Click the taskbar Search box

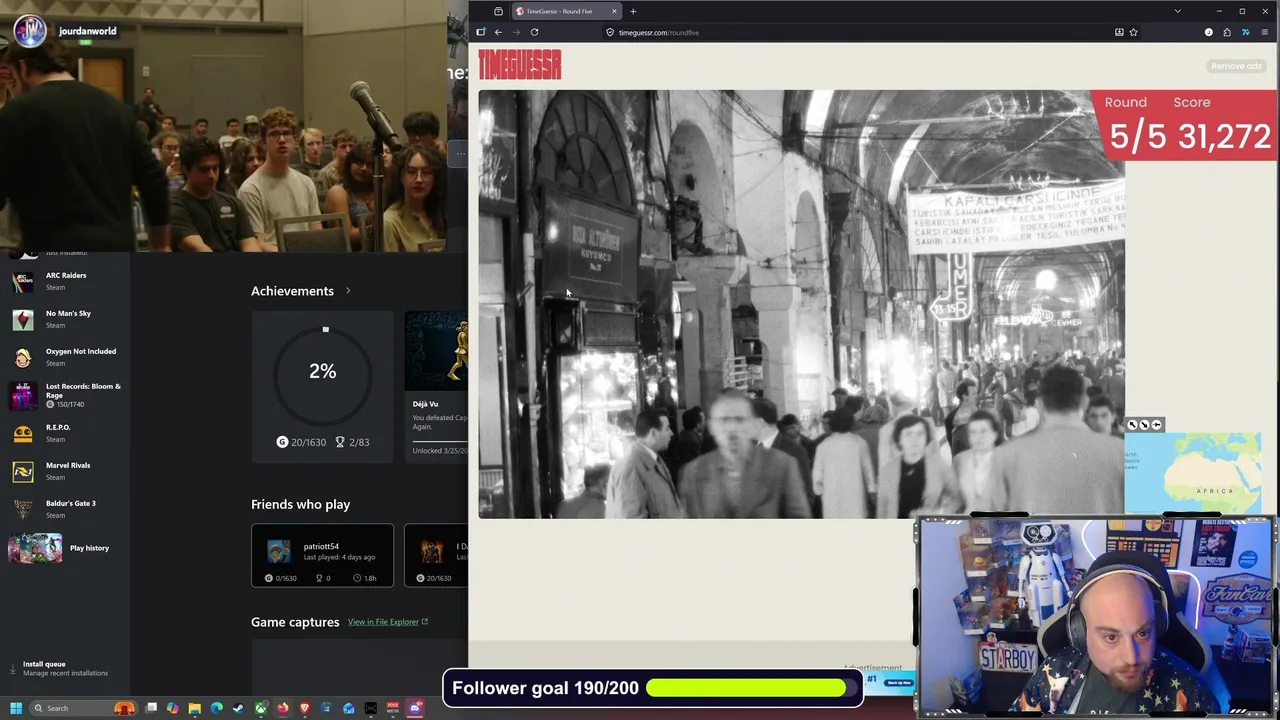pyautogui.click(x=83, y=708)
